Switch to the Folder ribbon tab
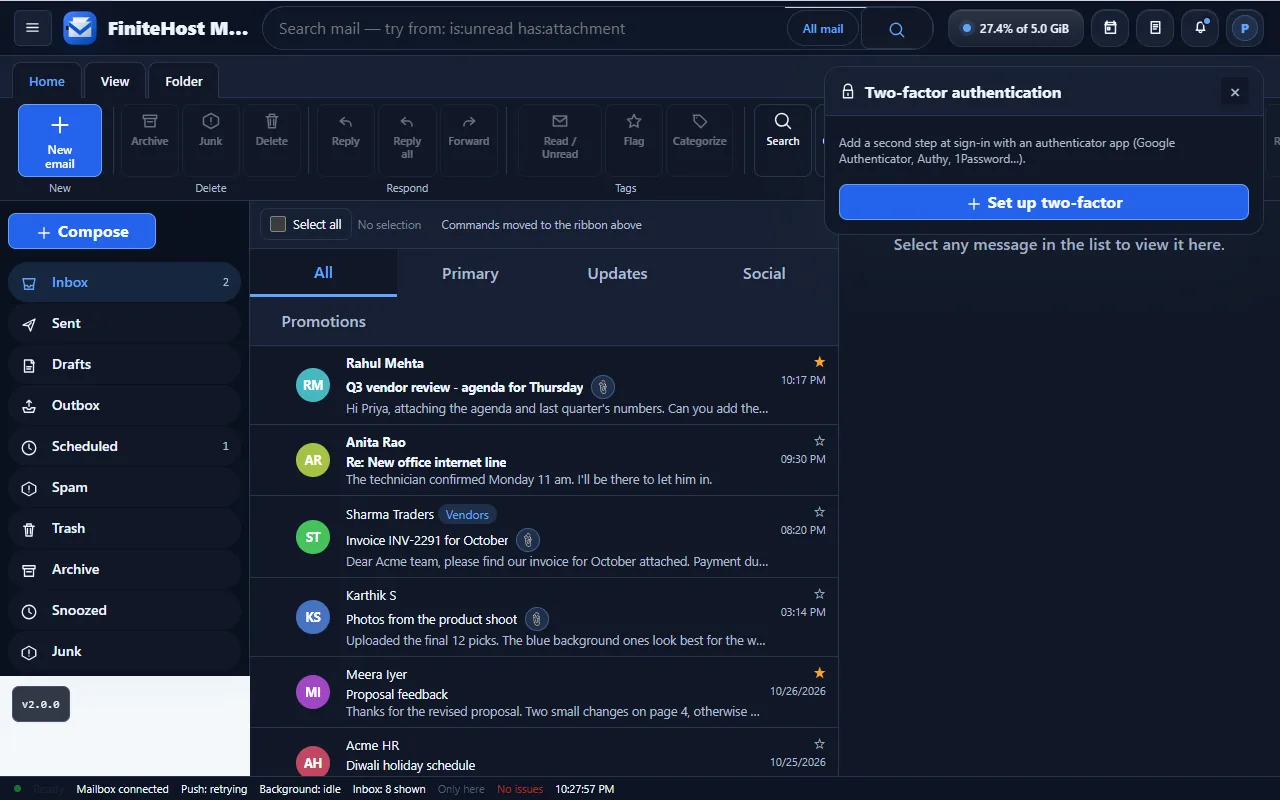The width and height of the screenshot is (1280, 800). 184,81
